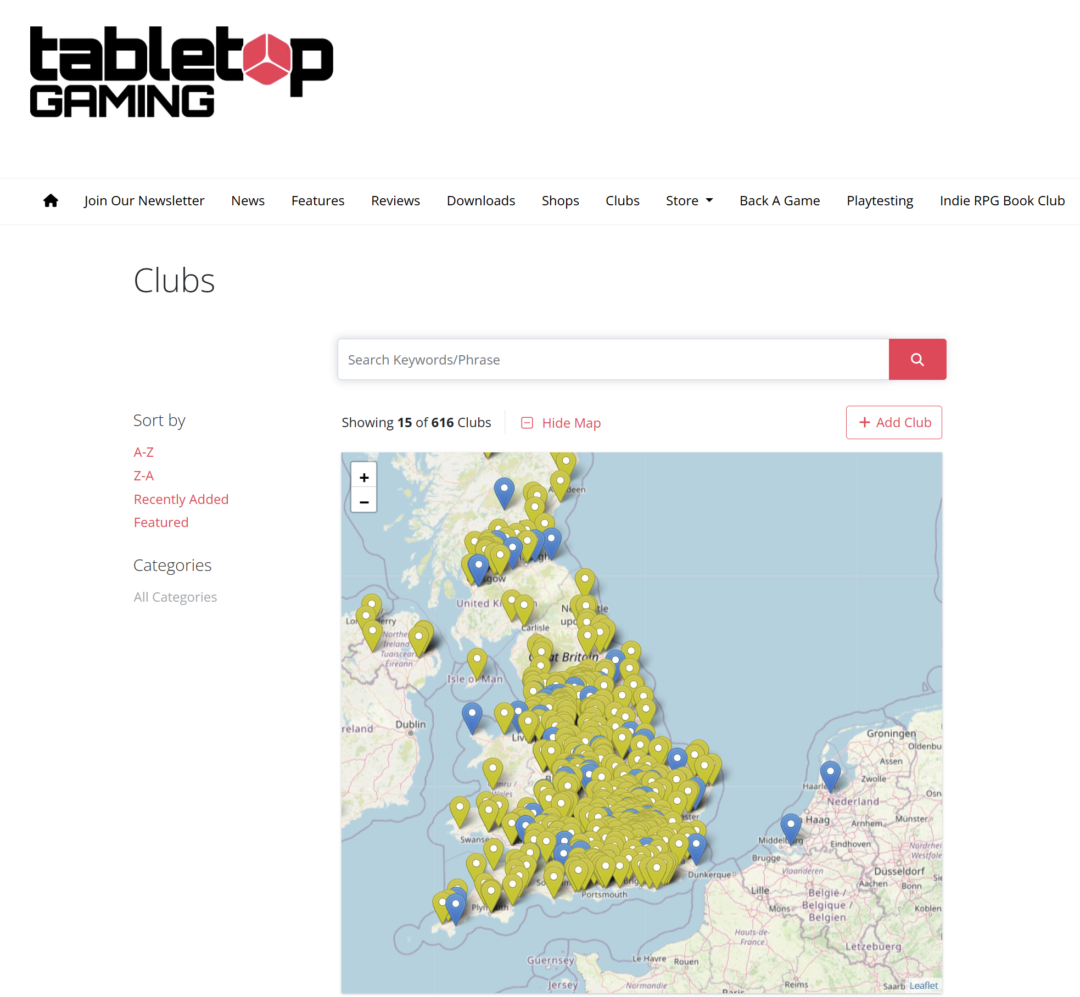Zoom out on the clubs map

pyautogui.click(x=364, y=502)
